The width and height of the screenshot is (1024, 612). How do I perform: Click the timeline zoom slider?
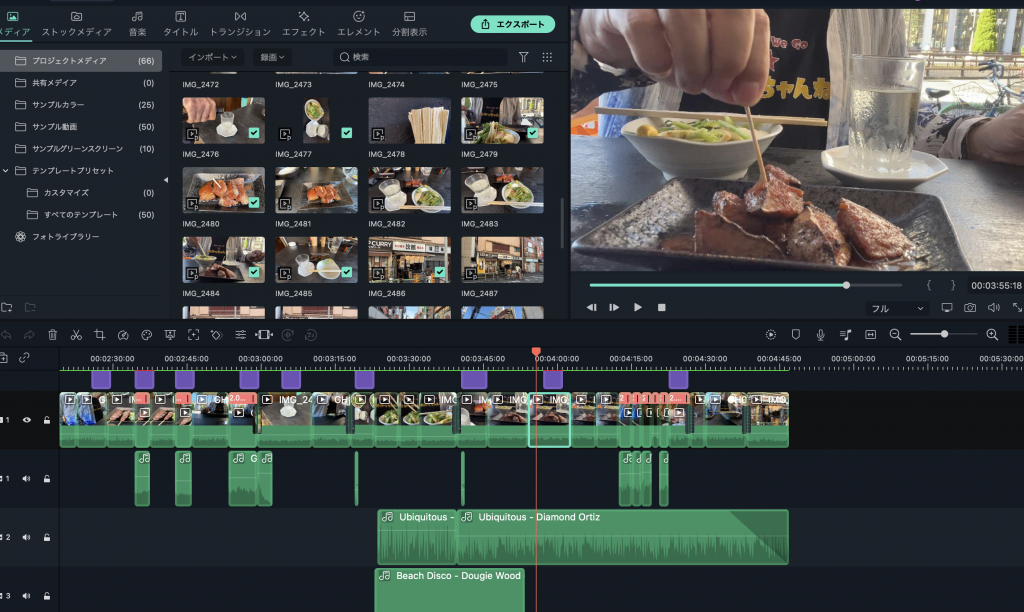[944, 334]
